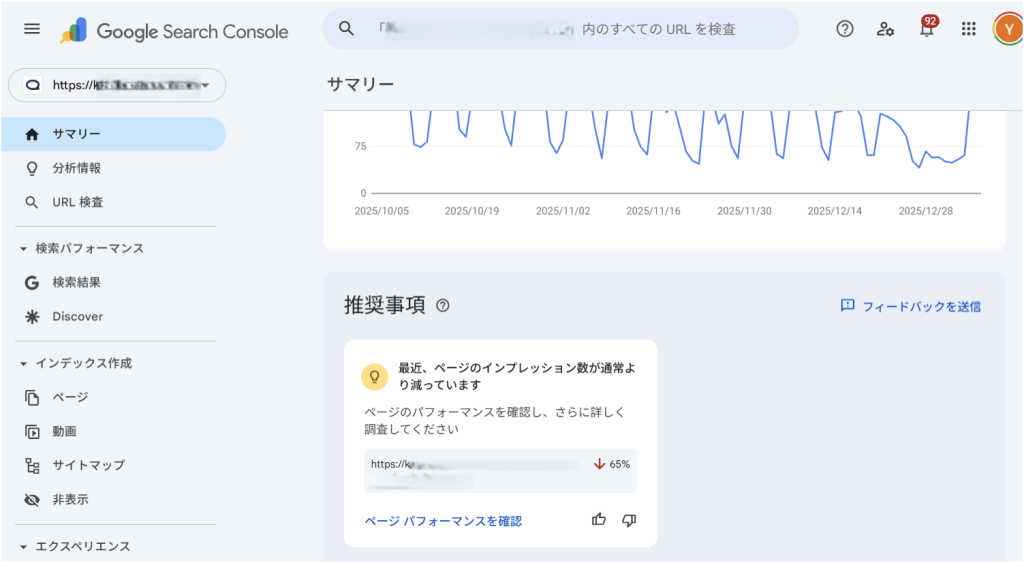The height and width of the screenshot is (563, 1024).
Task: Click the URL inspection search field
Action: pos(560,29)
